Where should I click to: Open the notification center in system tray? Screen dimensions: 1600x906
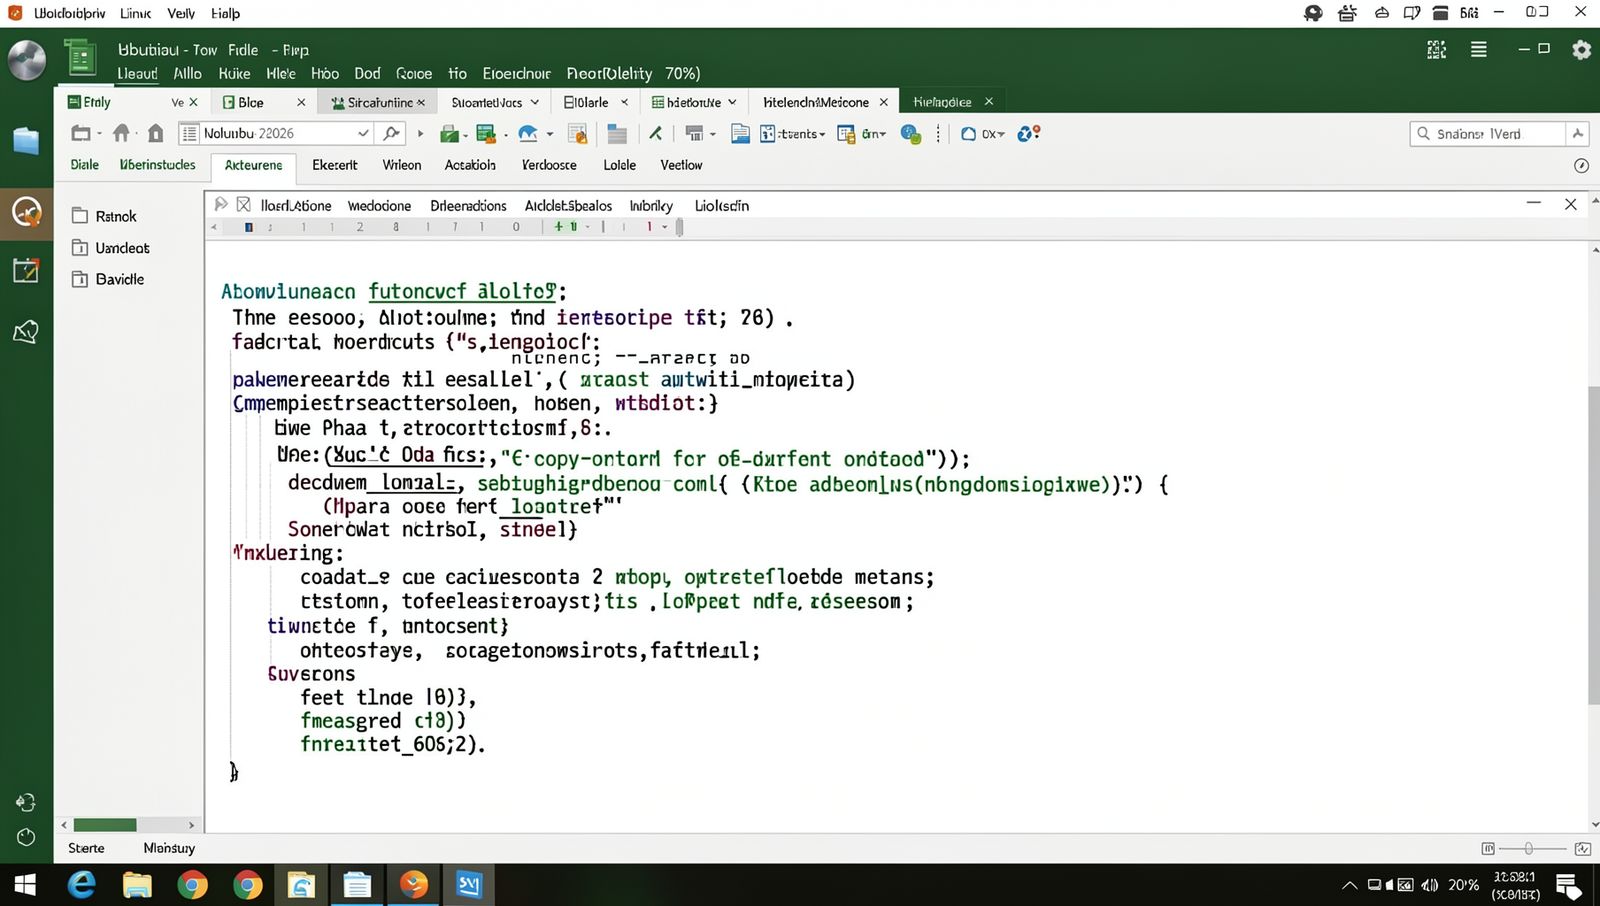[1568, 885]
